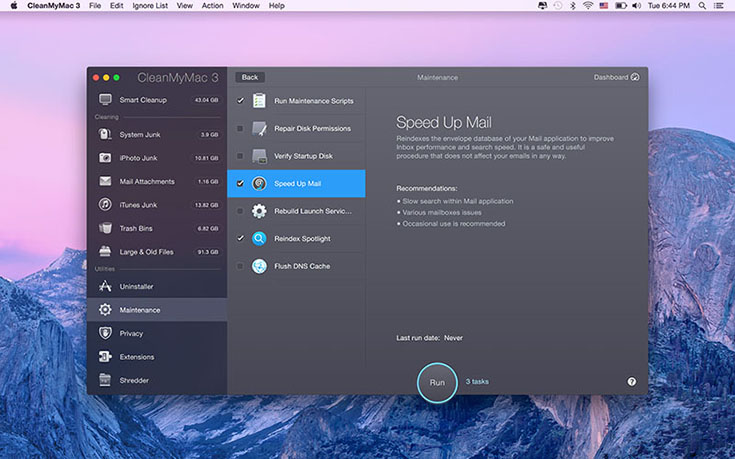Viewport: 735px width, 459px height.
Task: Open the Privacy shield icon
Action: 105,333
